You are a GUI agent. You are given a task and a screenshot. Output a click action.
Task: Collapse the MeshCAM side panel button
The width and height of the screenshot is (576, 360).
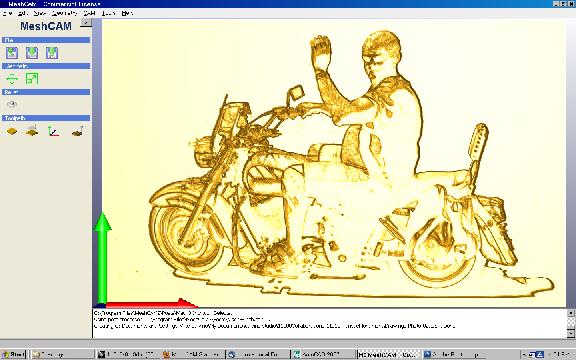point(86,22)
